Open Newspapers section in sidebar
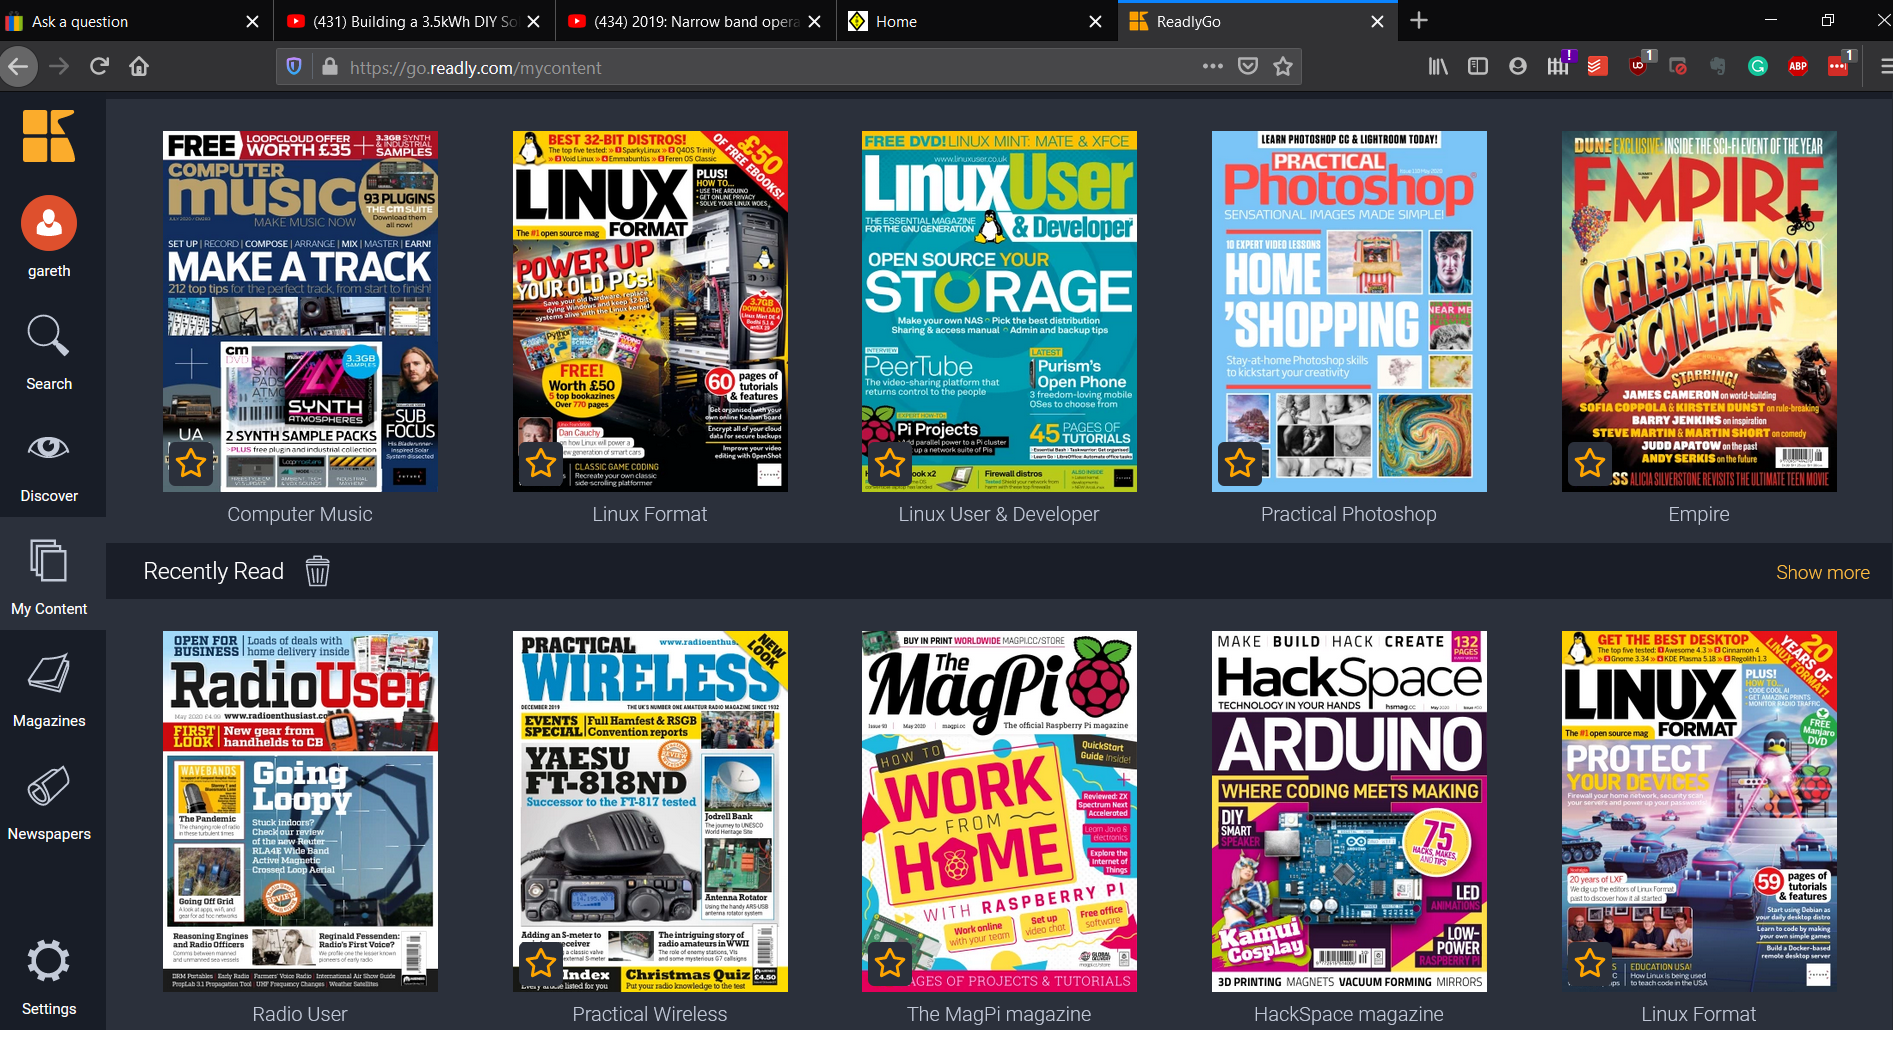The height and width of the screenshot is (1038, 1893). click(49, 803)
